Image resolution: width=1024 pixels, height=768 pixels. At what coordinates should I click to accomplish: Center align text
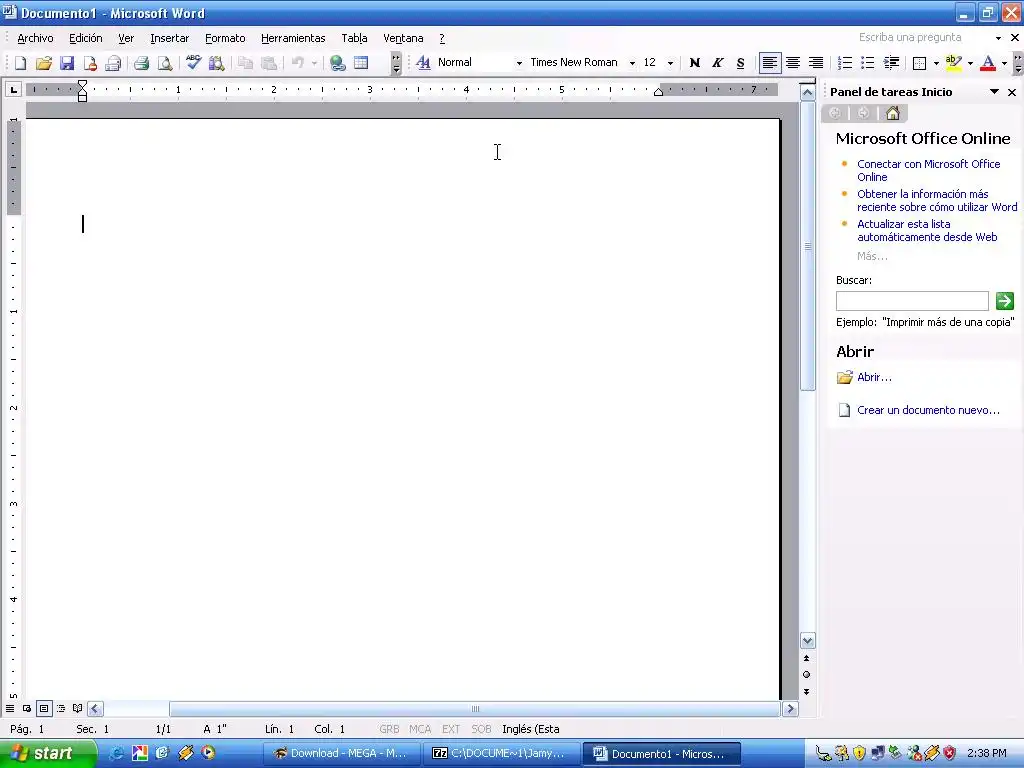click(x=793, y=63)
